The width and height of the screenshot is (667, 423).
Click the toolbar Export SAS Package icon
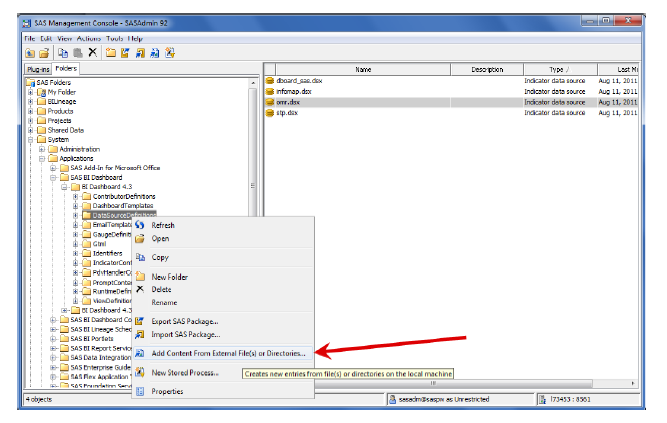click(x=125, y=53)
